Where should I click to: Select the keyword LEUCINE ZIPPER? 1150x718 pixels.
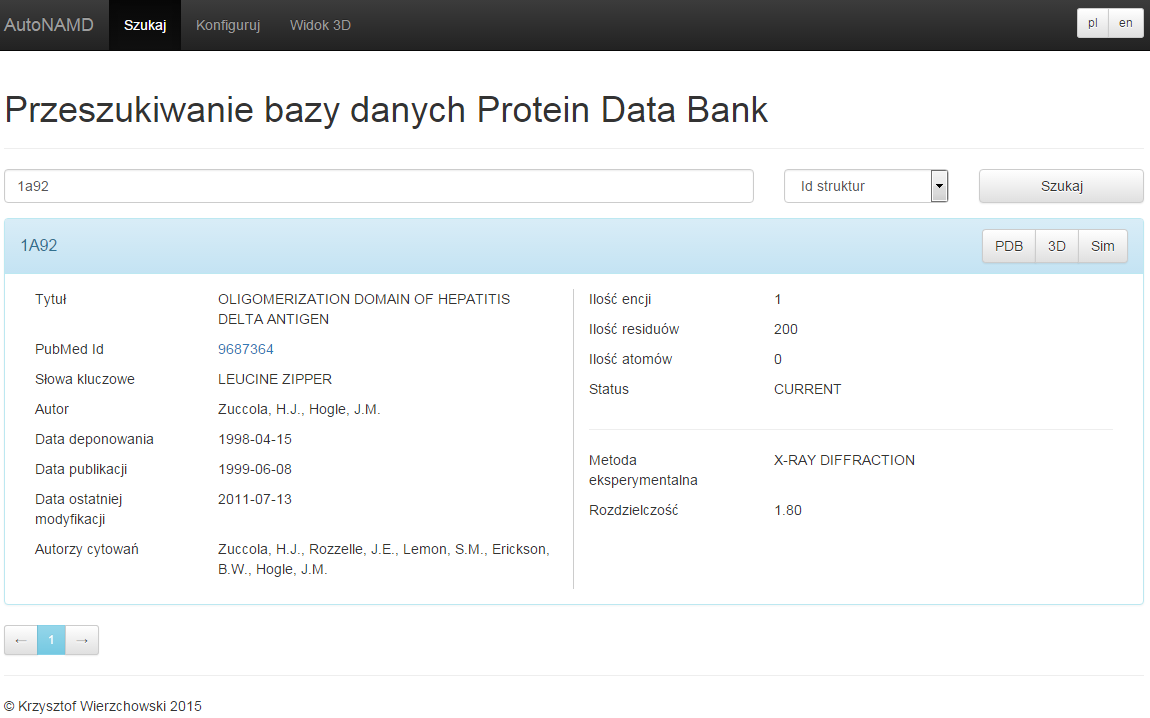click(275, 379)
